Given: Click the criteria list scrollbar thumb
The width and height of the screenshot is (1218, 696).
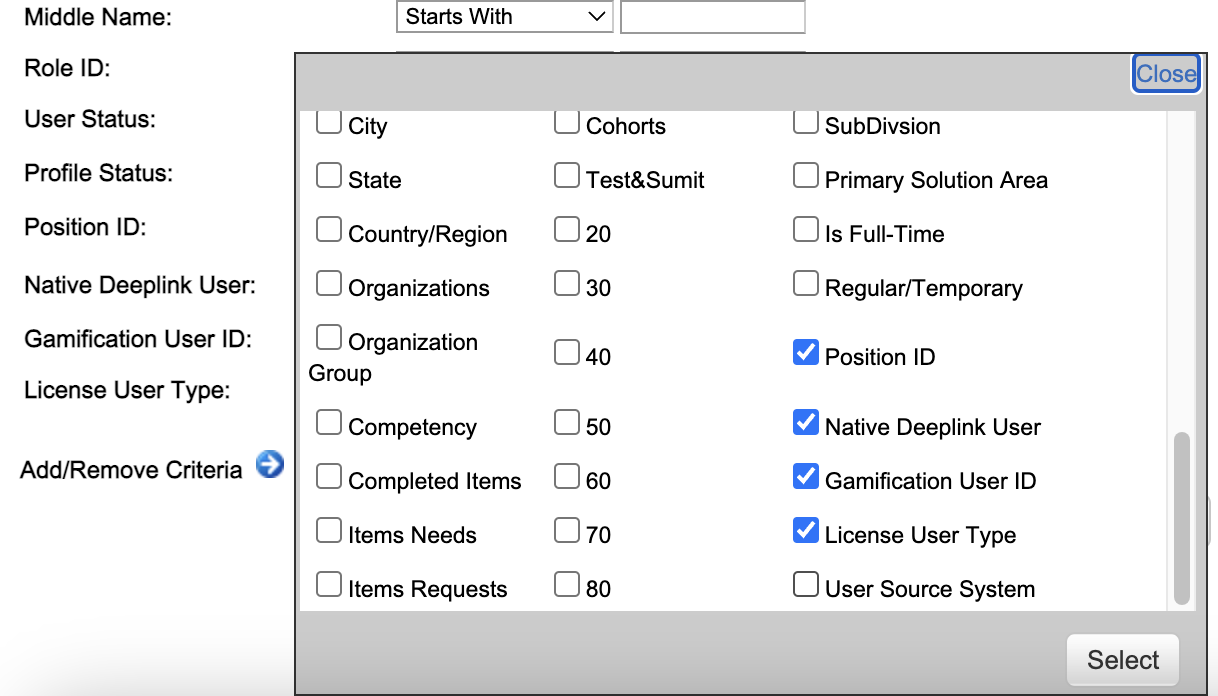Looking at the screenshot, I should tap(1182, 518).
